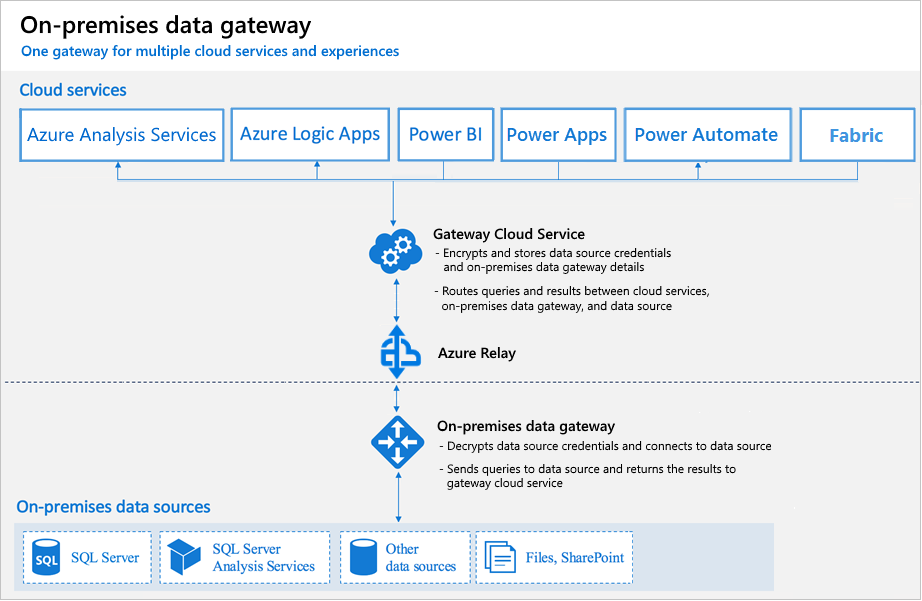This screenshot has width=922, height=601.
Task: Select the Fabric service box
Action: pyautogui.click(x=857, y=134)
